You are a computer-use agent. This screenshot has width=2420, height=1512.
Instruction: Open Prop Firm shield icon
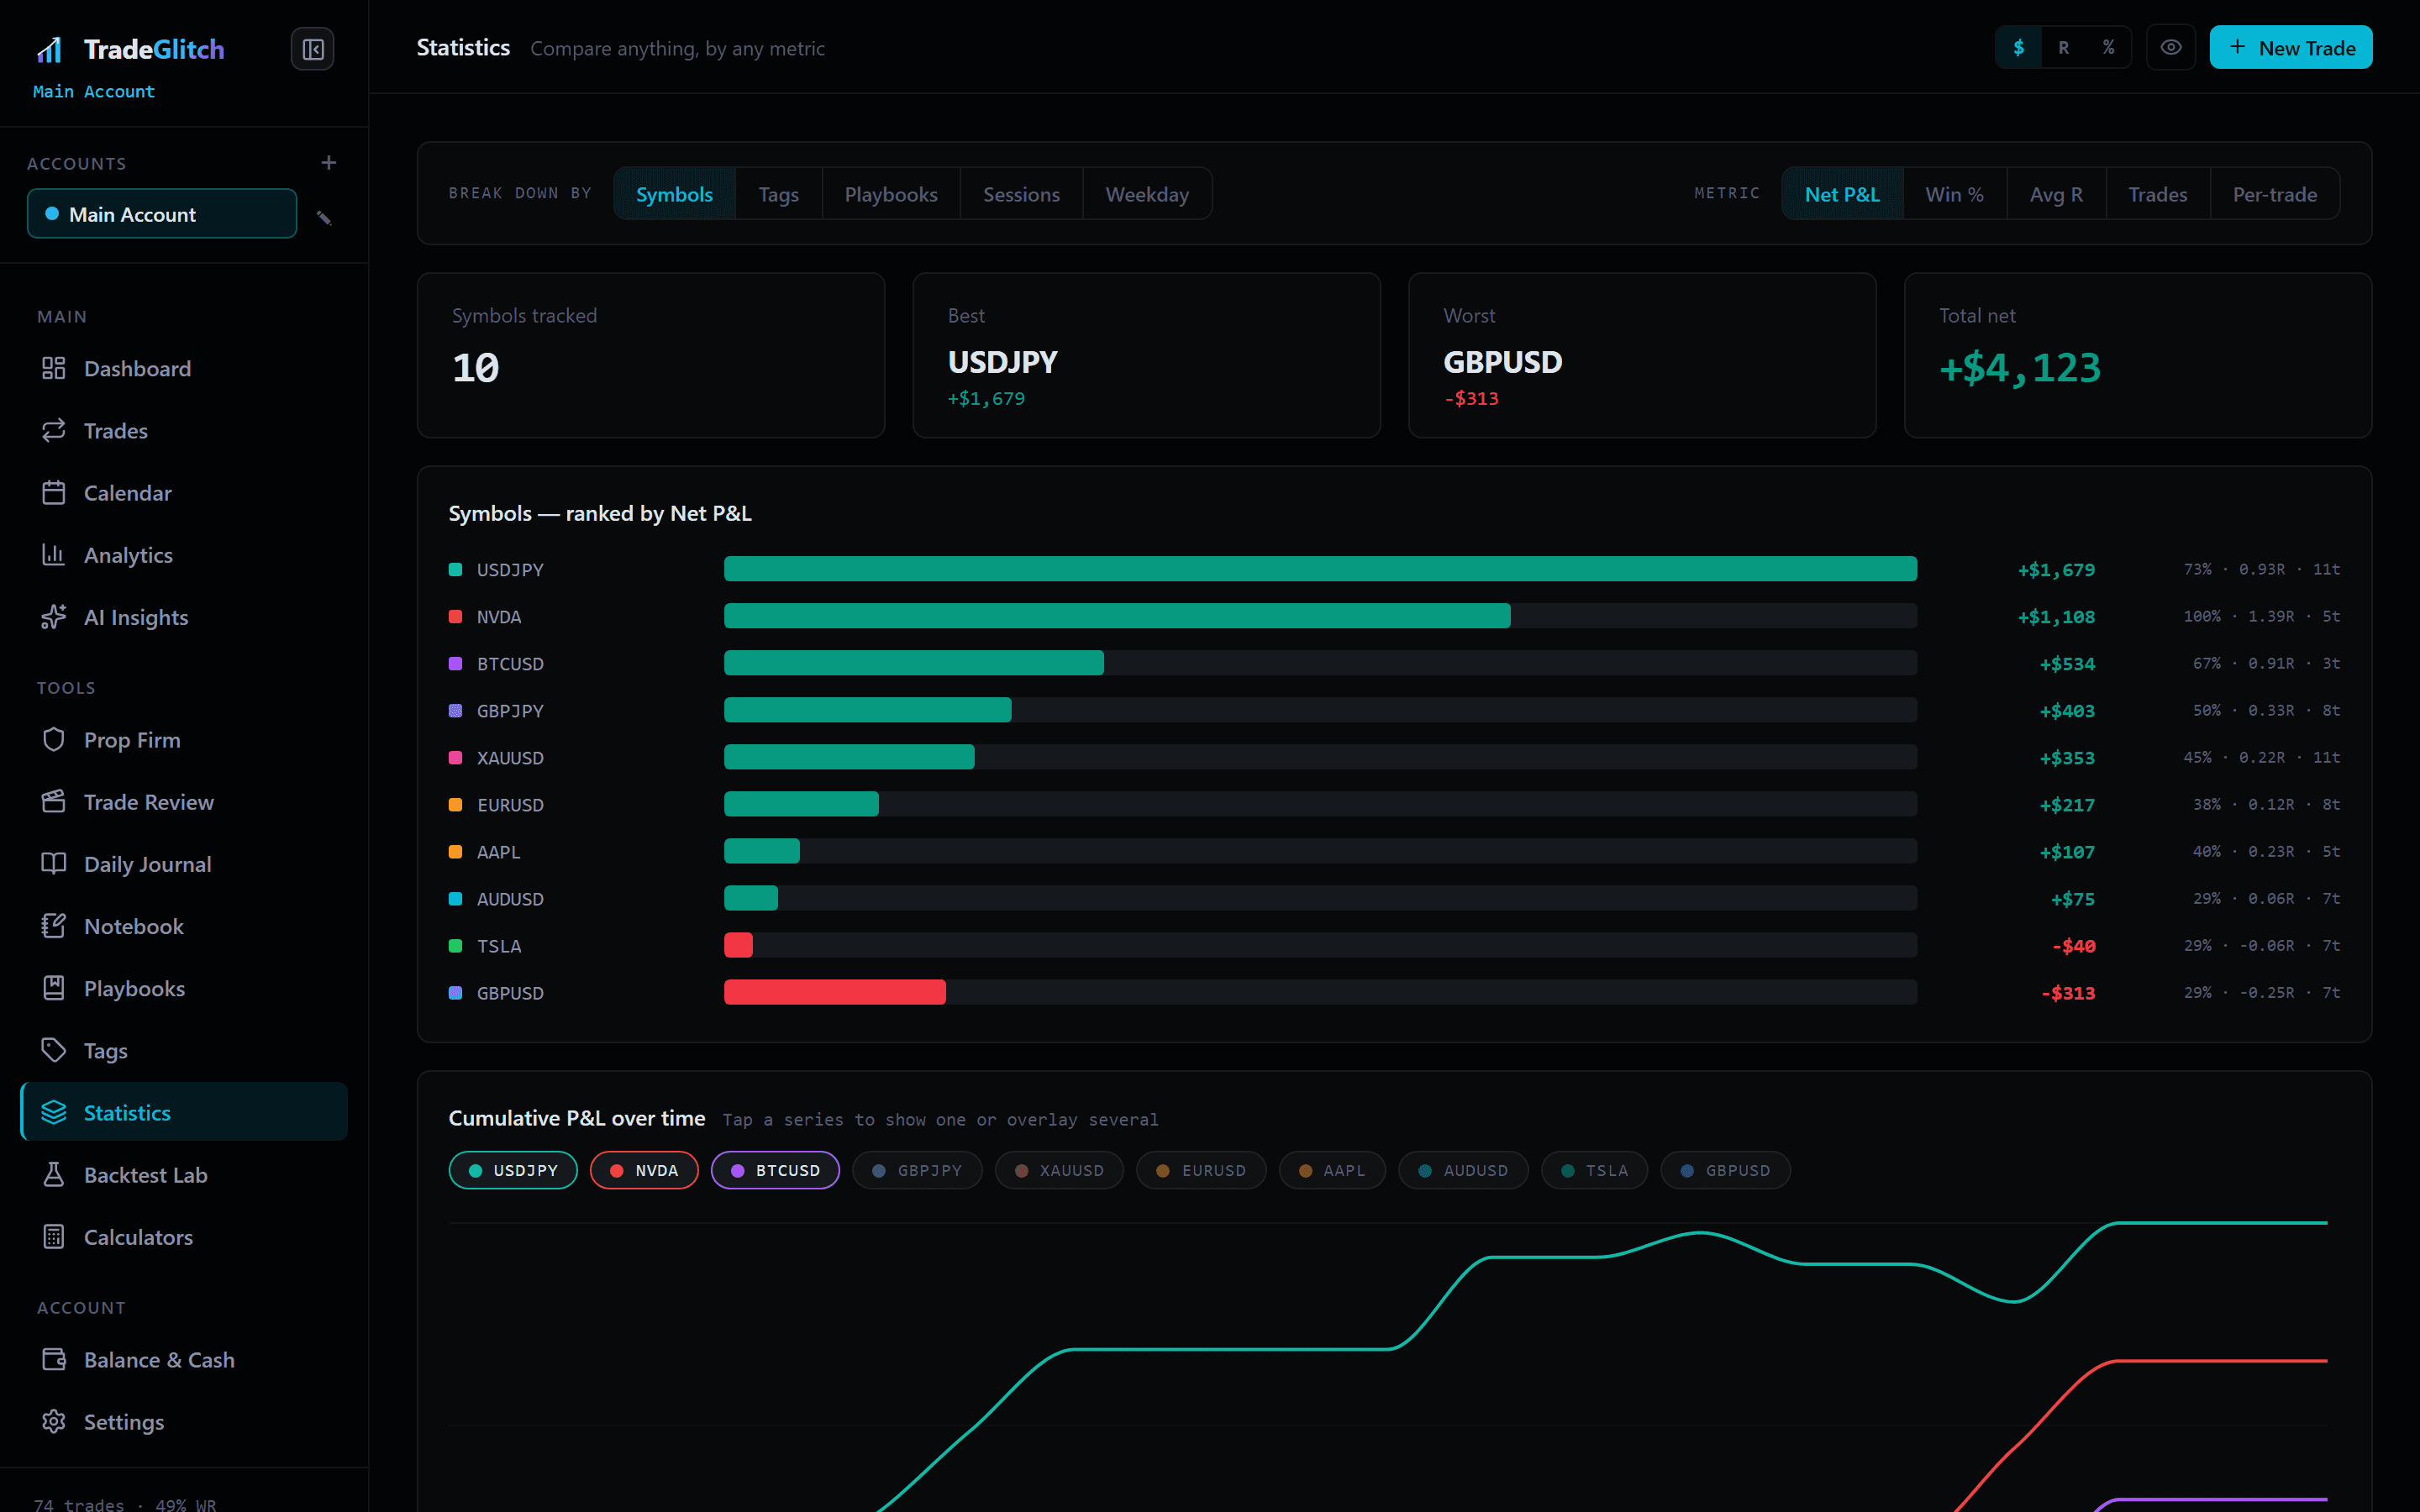pos(54,739)
